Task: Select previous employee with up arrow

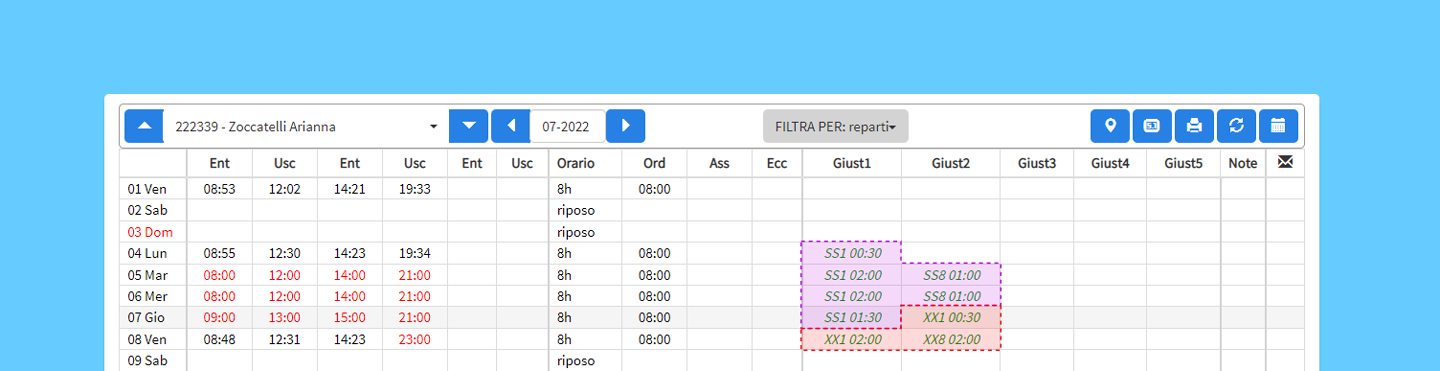Action: tap(144, 126)
